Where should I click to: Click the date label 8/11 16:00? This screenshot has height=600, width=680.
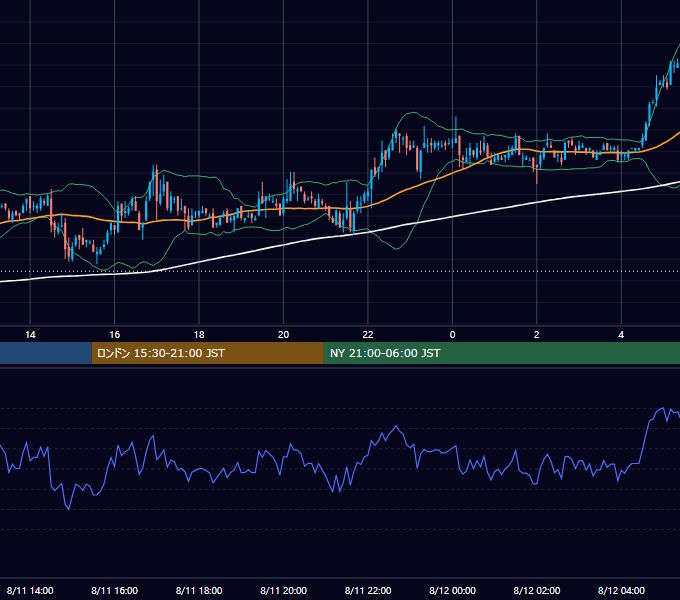click(x=114, y=590)
